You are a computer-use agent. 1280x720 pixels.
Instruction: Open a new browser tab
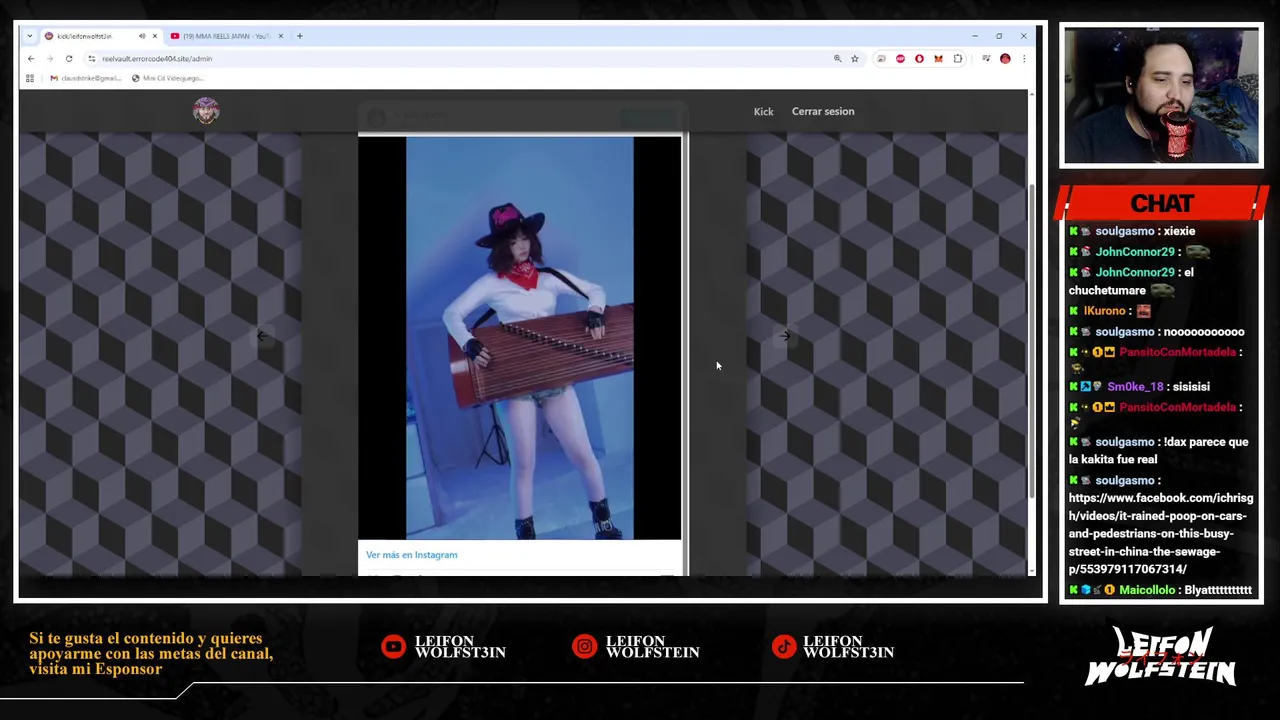click(299, 36)
